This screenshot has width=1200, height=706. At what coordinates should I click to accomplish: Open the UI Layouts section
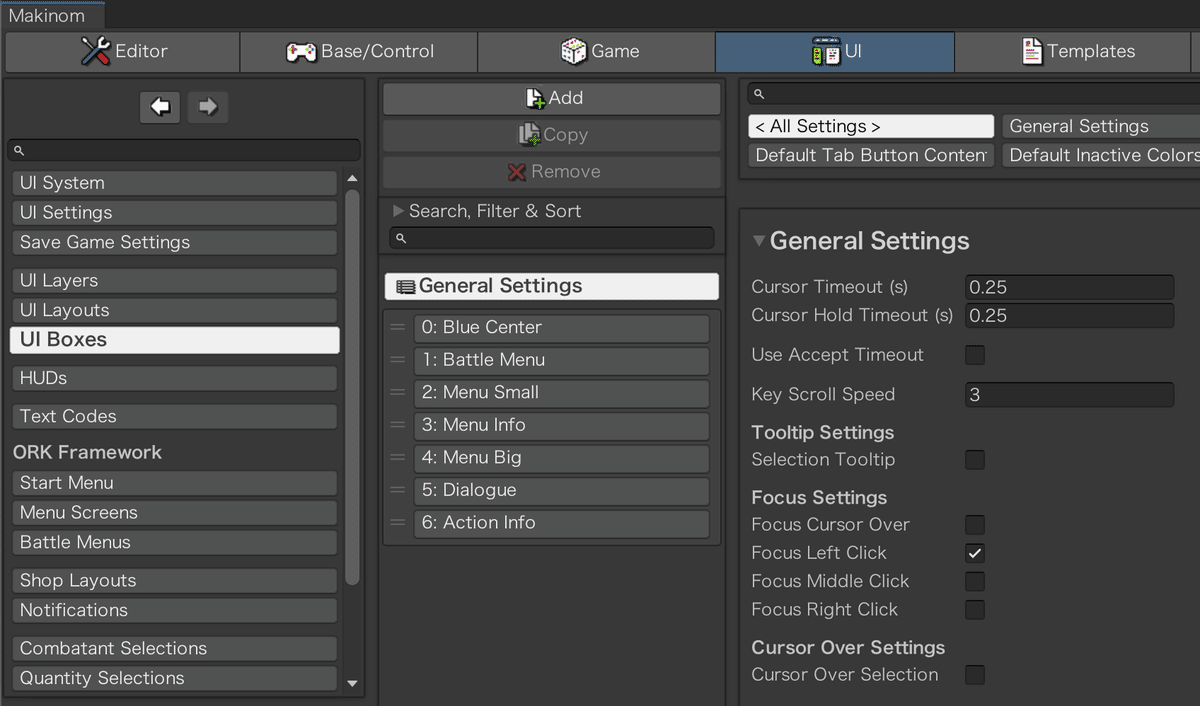click(x=175, y=310)
